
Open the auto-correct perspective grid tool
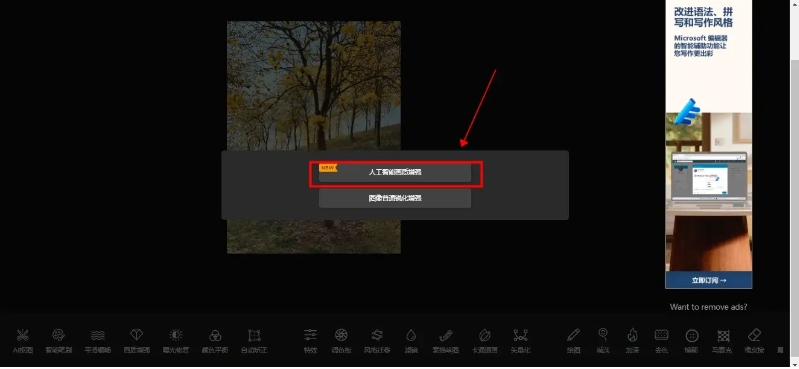pos(254,340)
